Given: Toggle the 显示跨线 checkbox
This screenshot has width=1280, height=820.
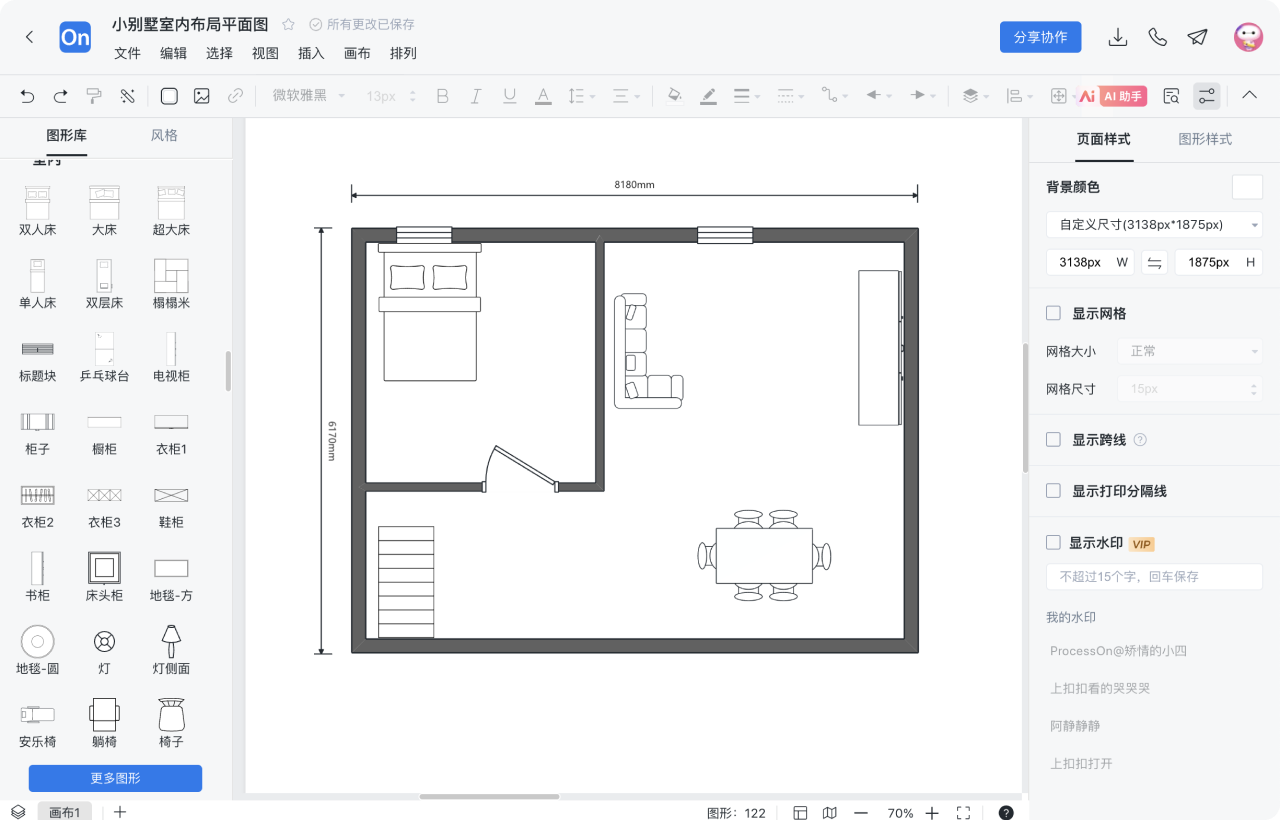Looking at the screenshot, I should 1053,439.
